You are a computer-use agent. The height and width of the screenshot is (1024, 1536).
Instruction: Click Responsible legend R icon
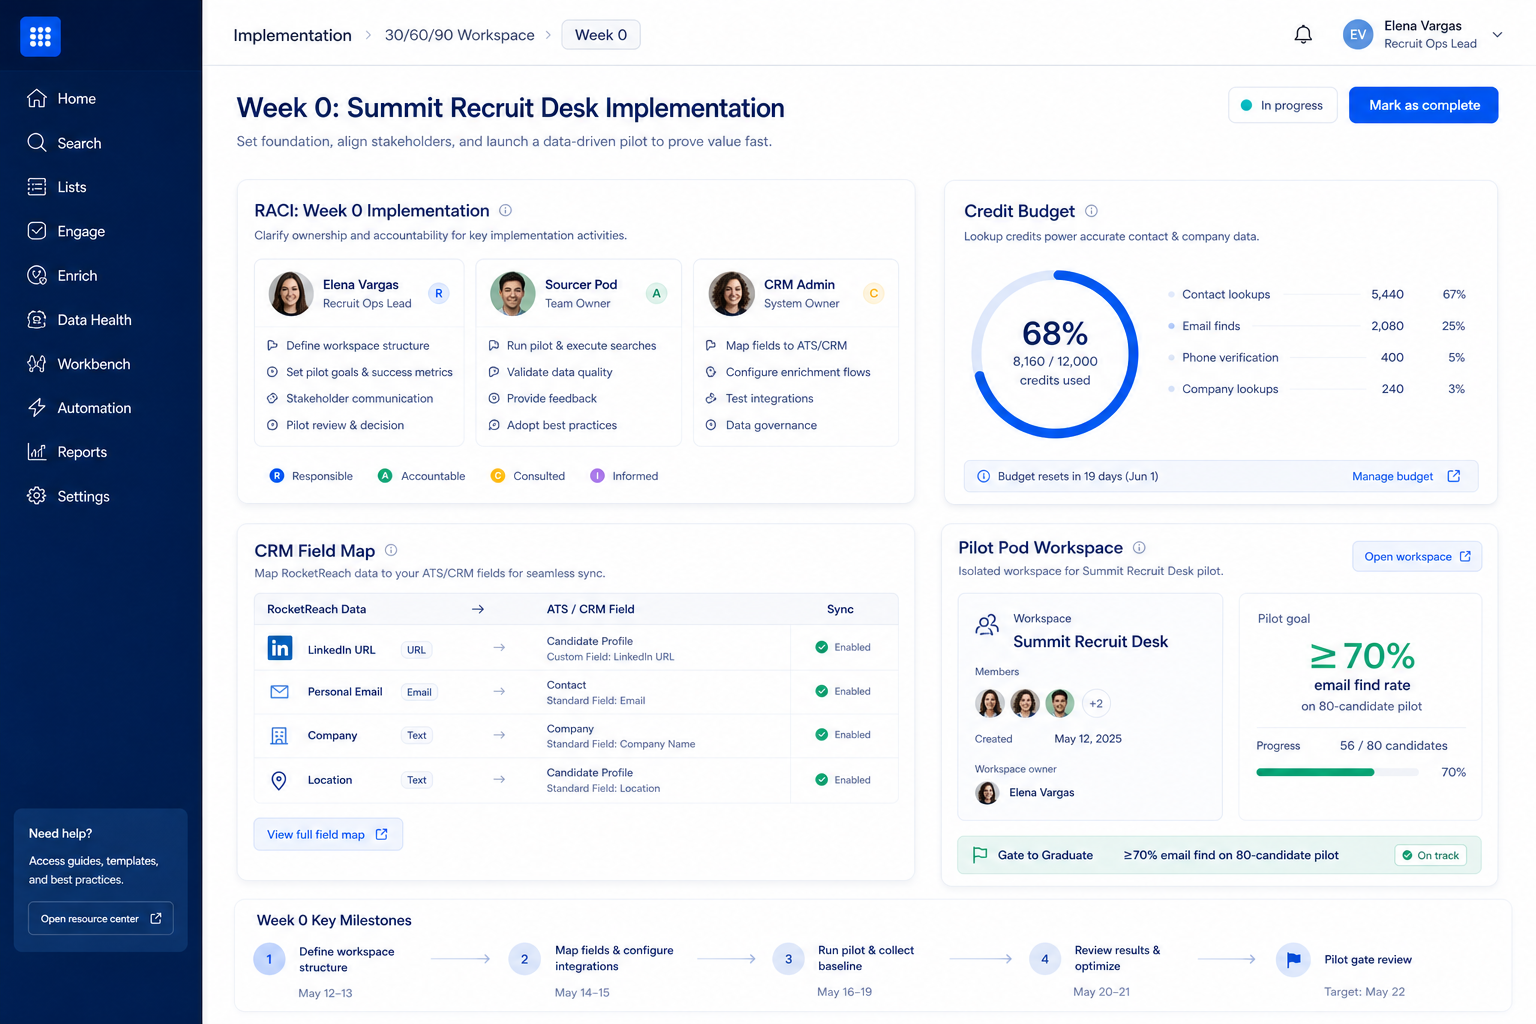coord(277,476)
